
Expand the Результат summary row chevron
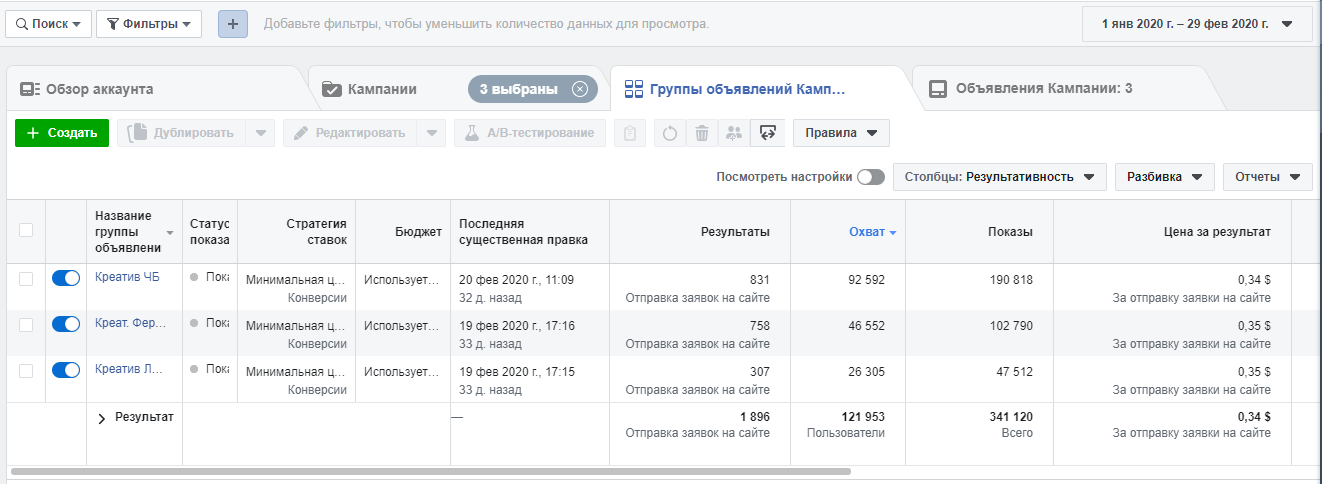click(x=101, y=419)
